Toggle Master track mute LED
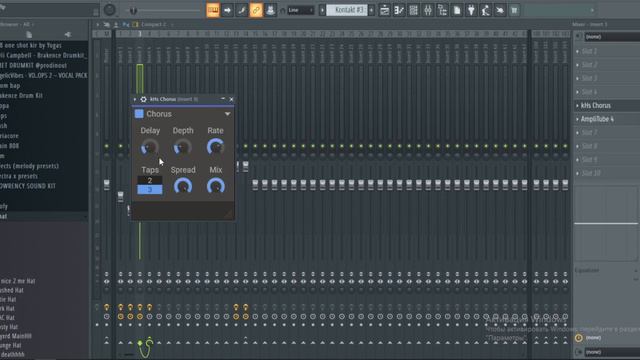This screenshot has height=360, width=640. click(107, 146)
